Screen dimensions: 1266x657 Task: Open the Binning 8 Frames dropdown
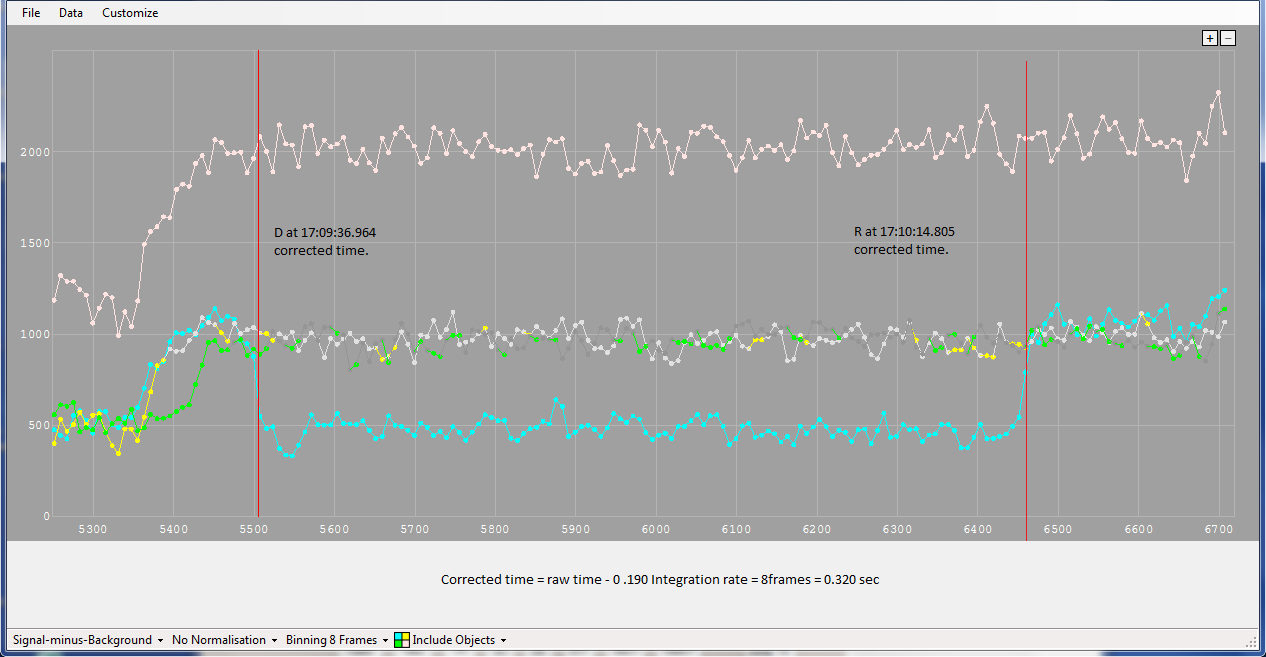click(x=337, y=640)
